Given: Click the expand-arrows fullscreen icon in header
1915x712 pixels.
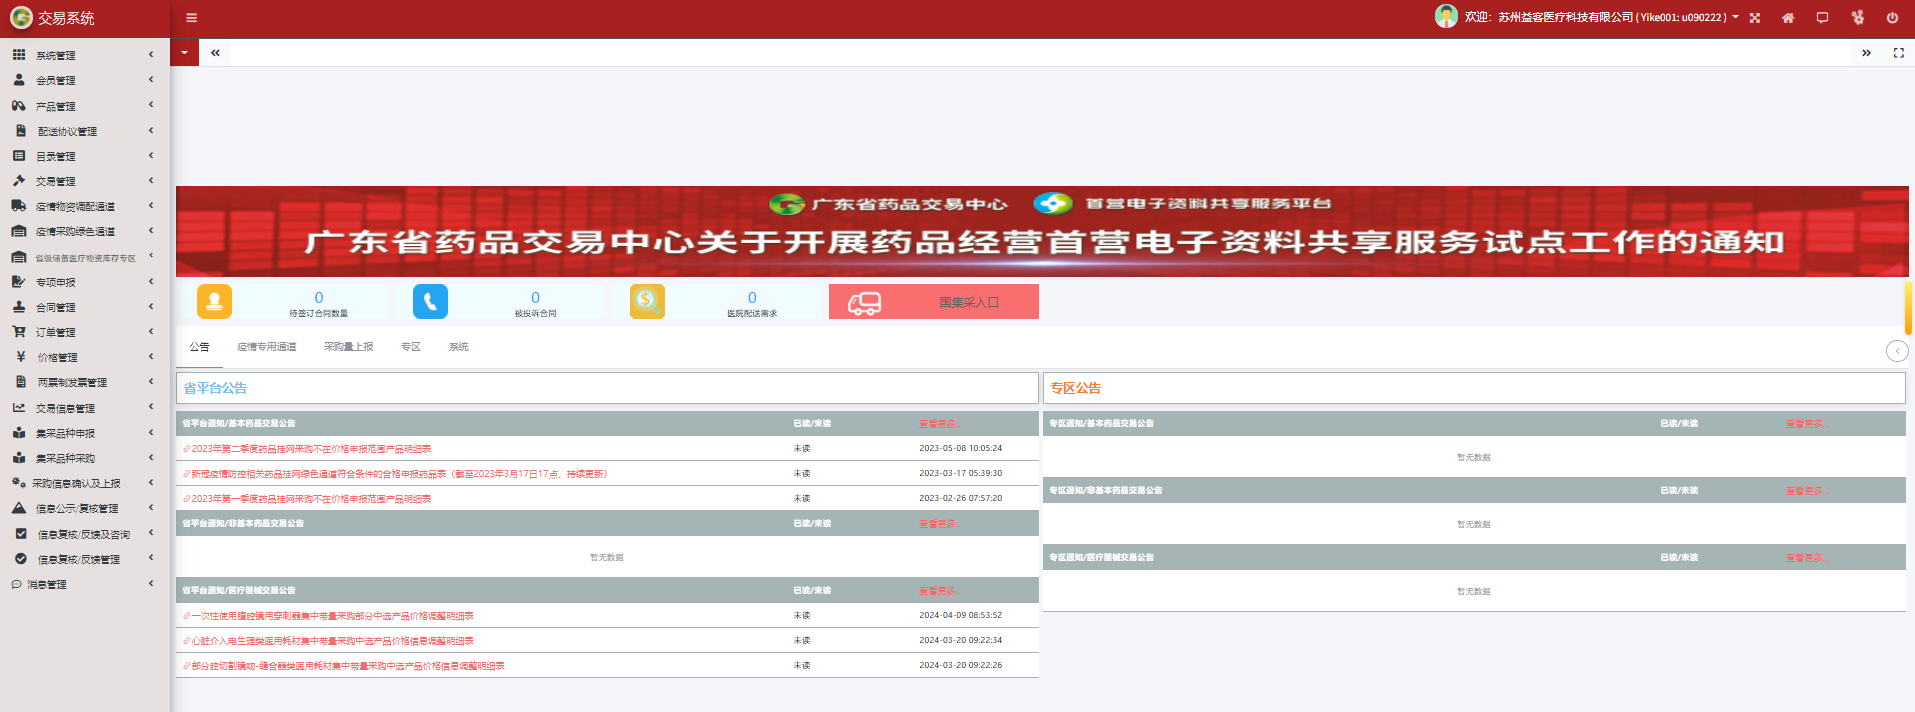Looking at the screenshot, I should click(1755, 18).
